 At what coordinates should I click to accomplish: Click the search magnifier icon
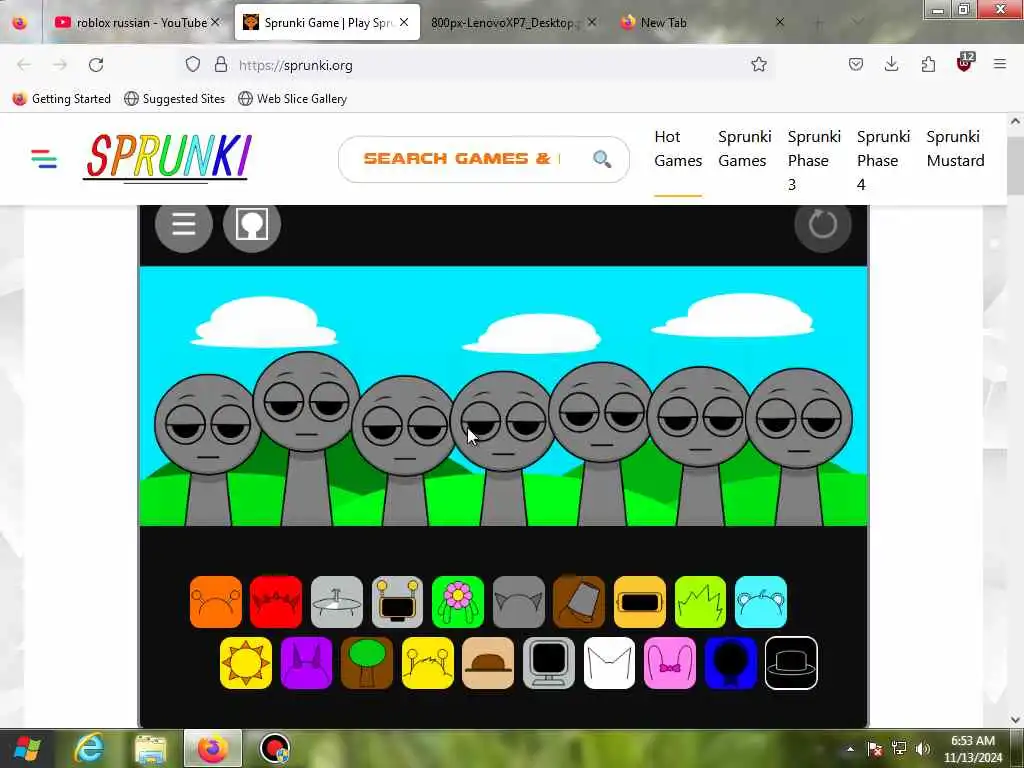click(602, 159)
